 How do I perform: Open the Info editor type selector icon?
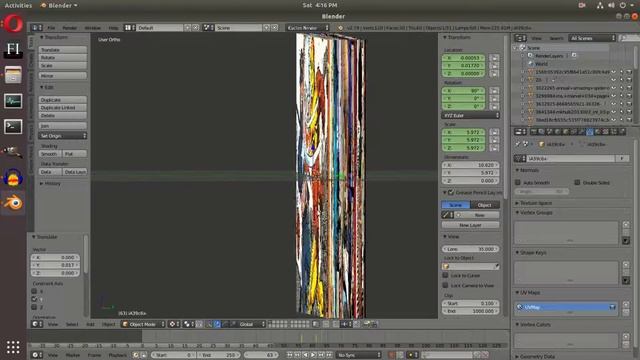click(37, 28)
